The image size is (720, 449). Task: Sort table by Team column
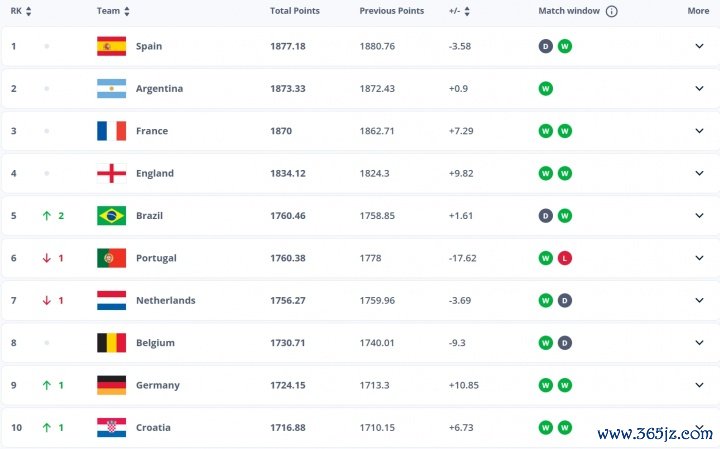point(126,11)
